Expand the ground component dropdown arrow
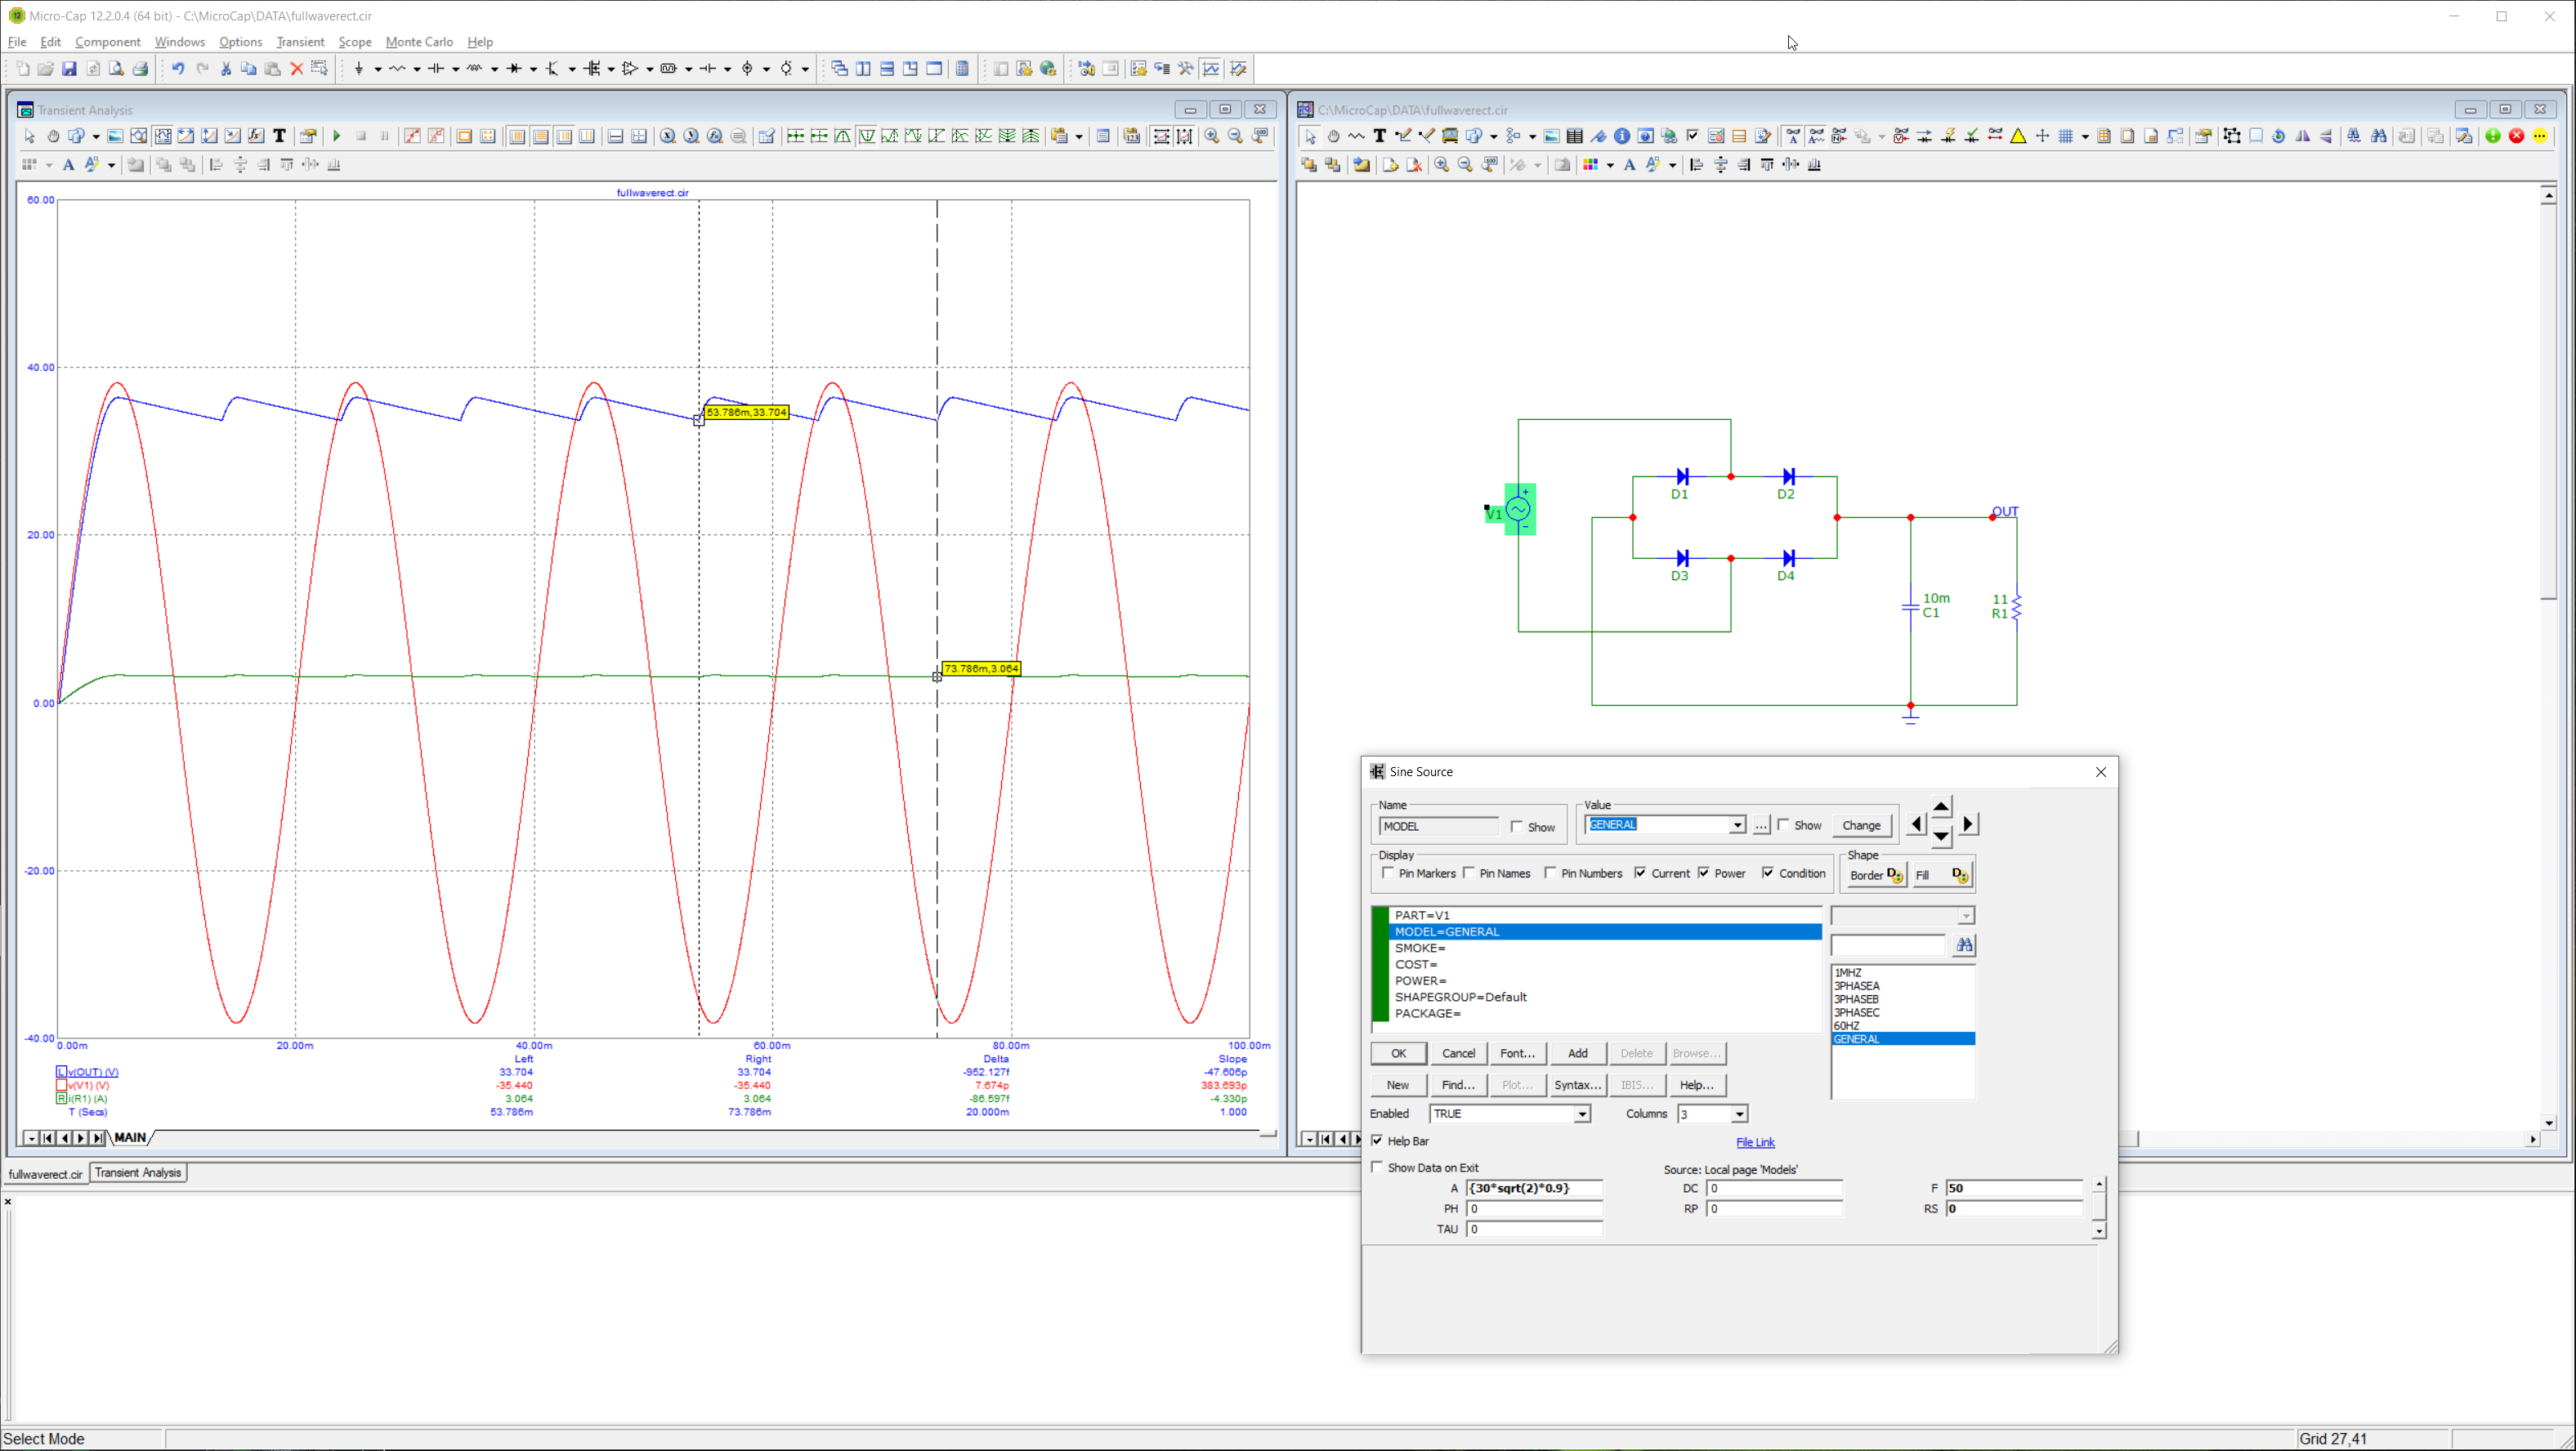 [x=378, y=69]
